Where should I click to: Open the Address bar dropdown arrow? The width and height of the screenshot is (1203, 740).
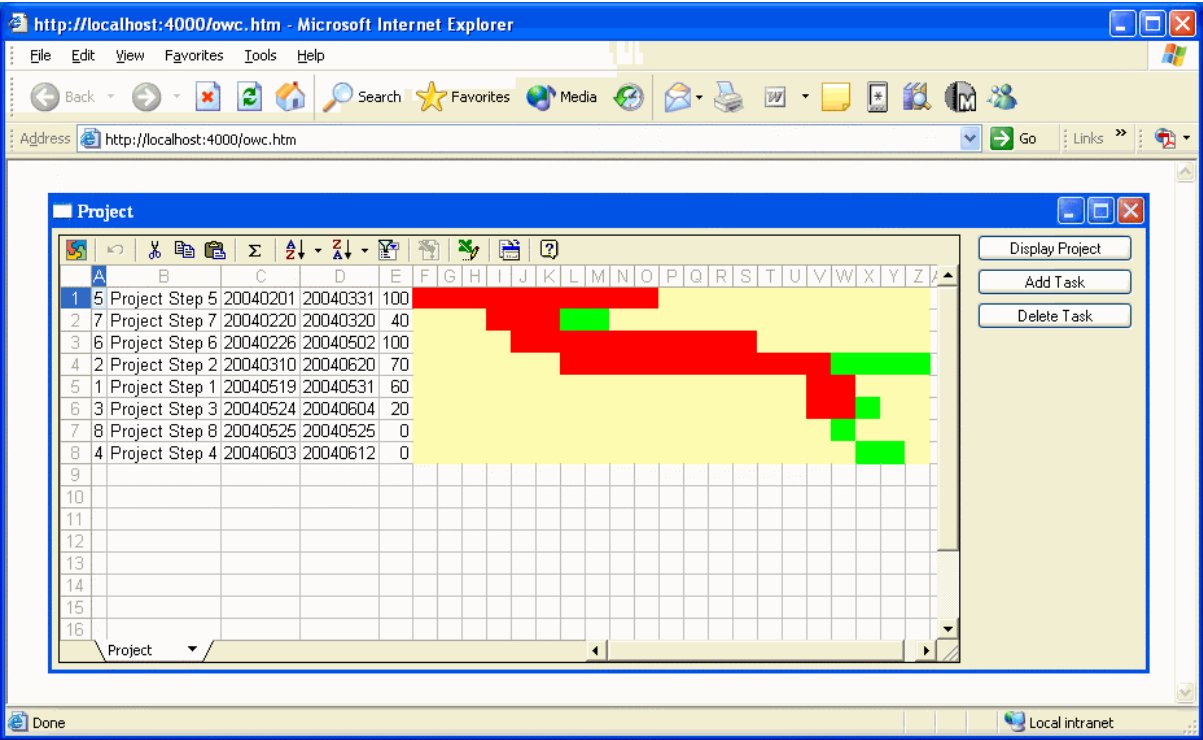970,139
